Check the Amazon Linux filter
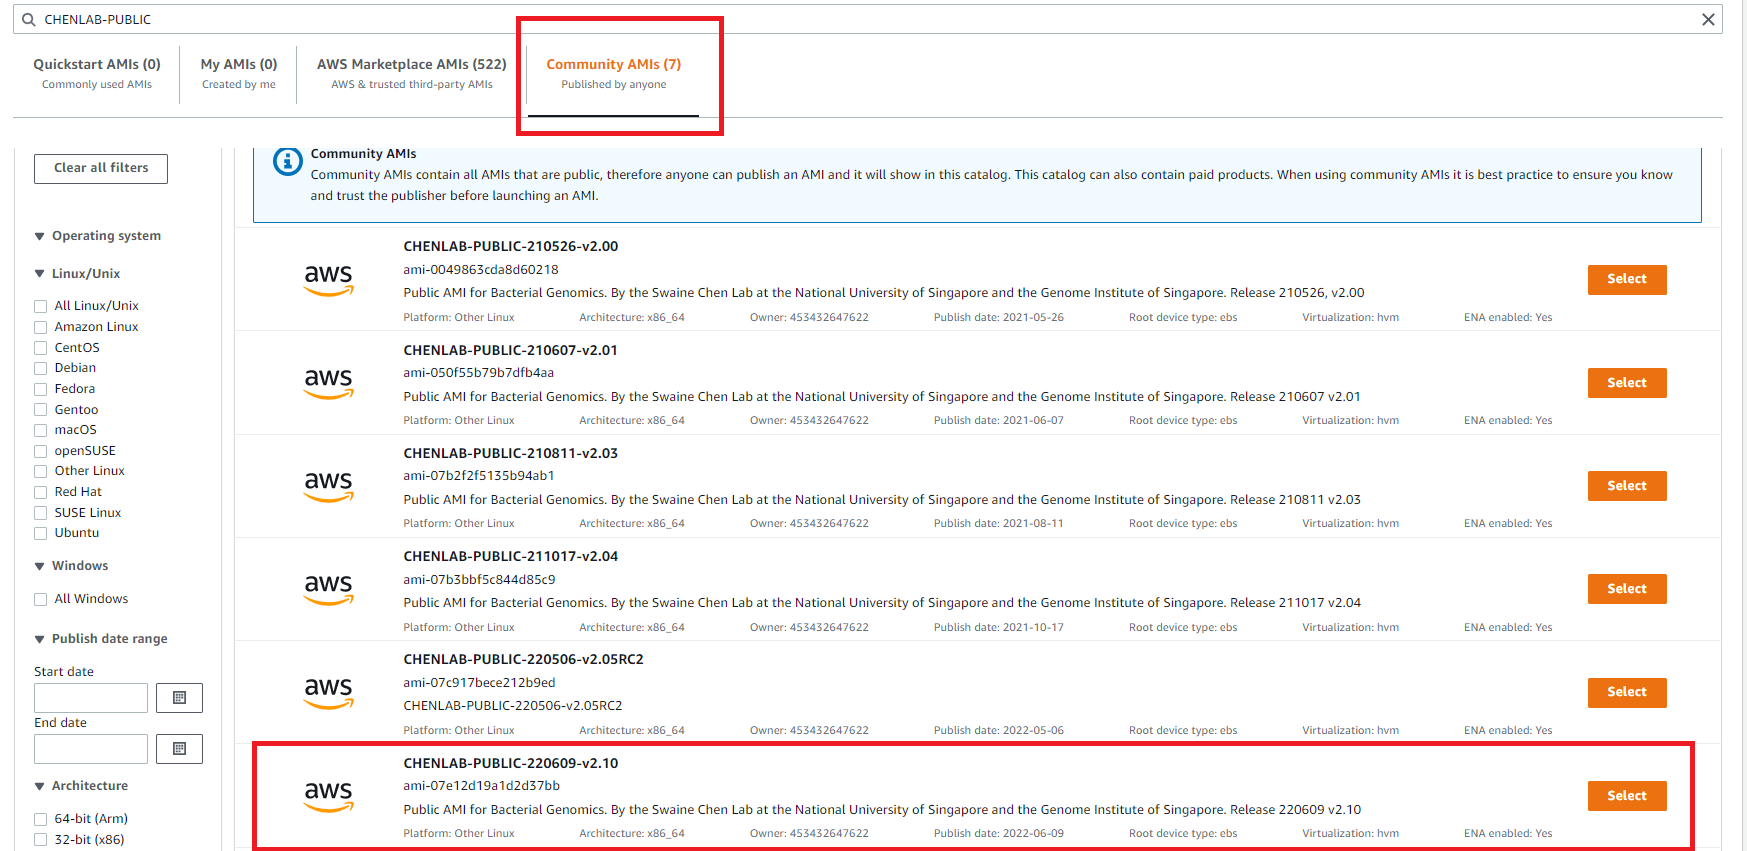1747x851 pixels. point(41,327)
